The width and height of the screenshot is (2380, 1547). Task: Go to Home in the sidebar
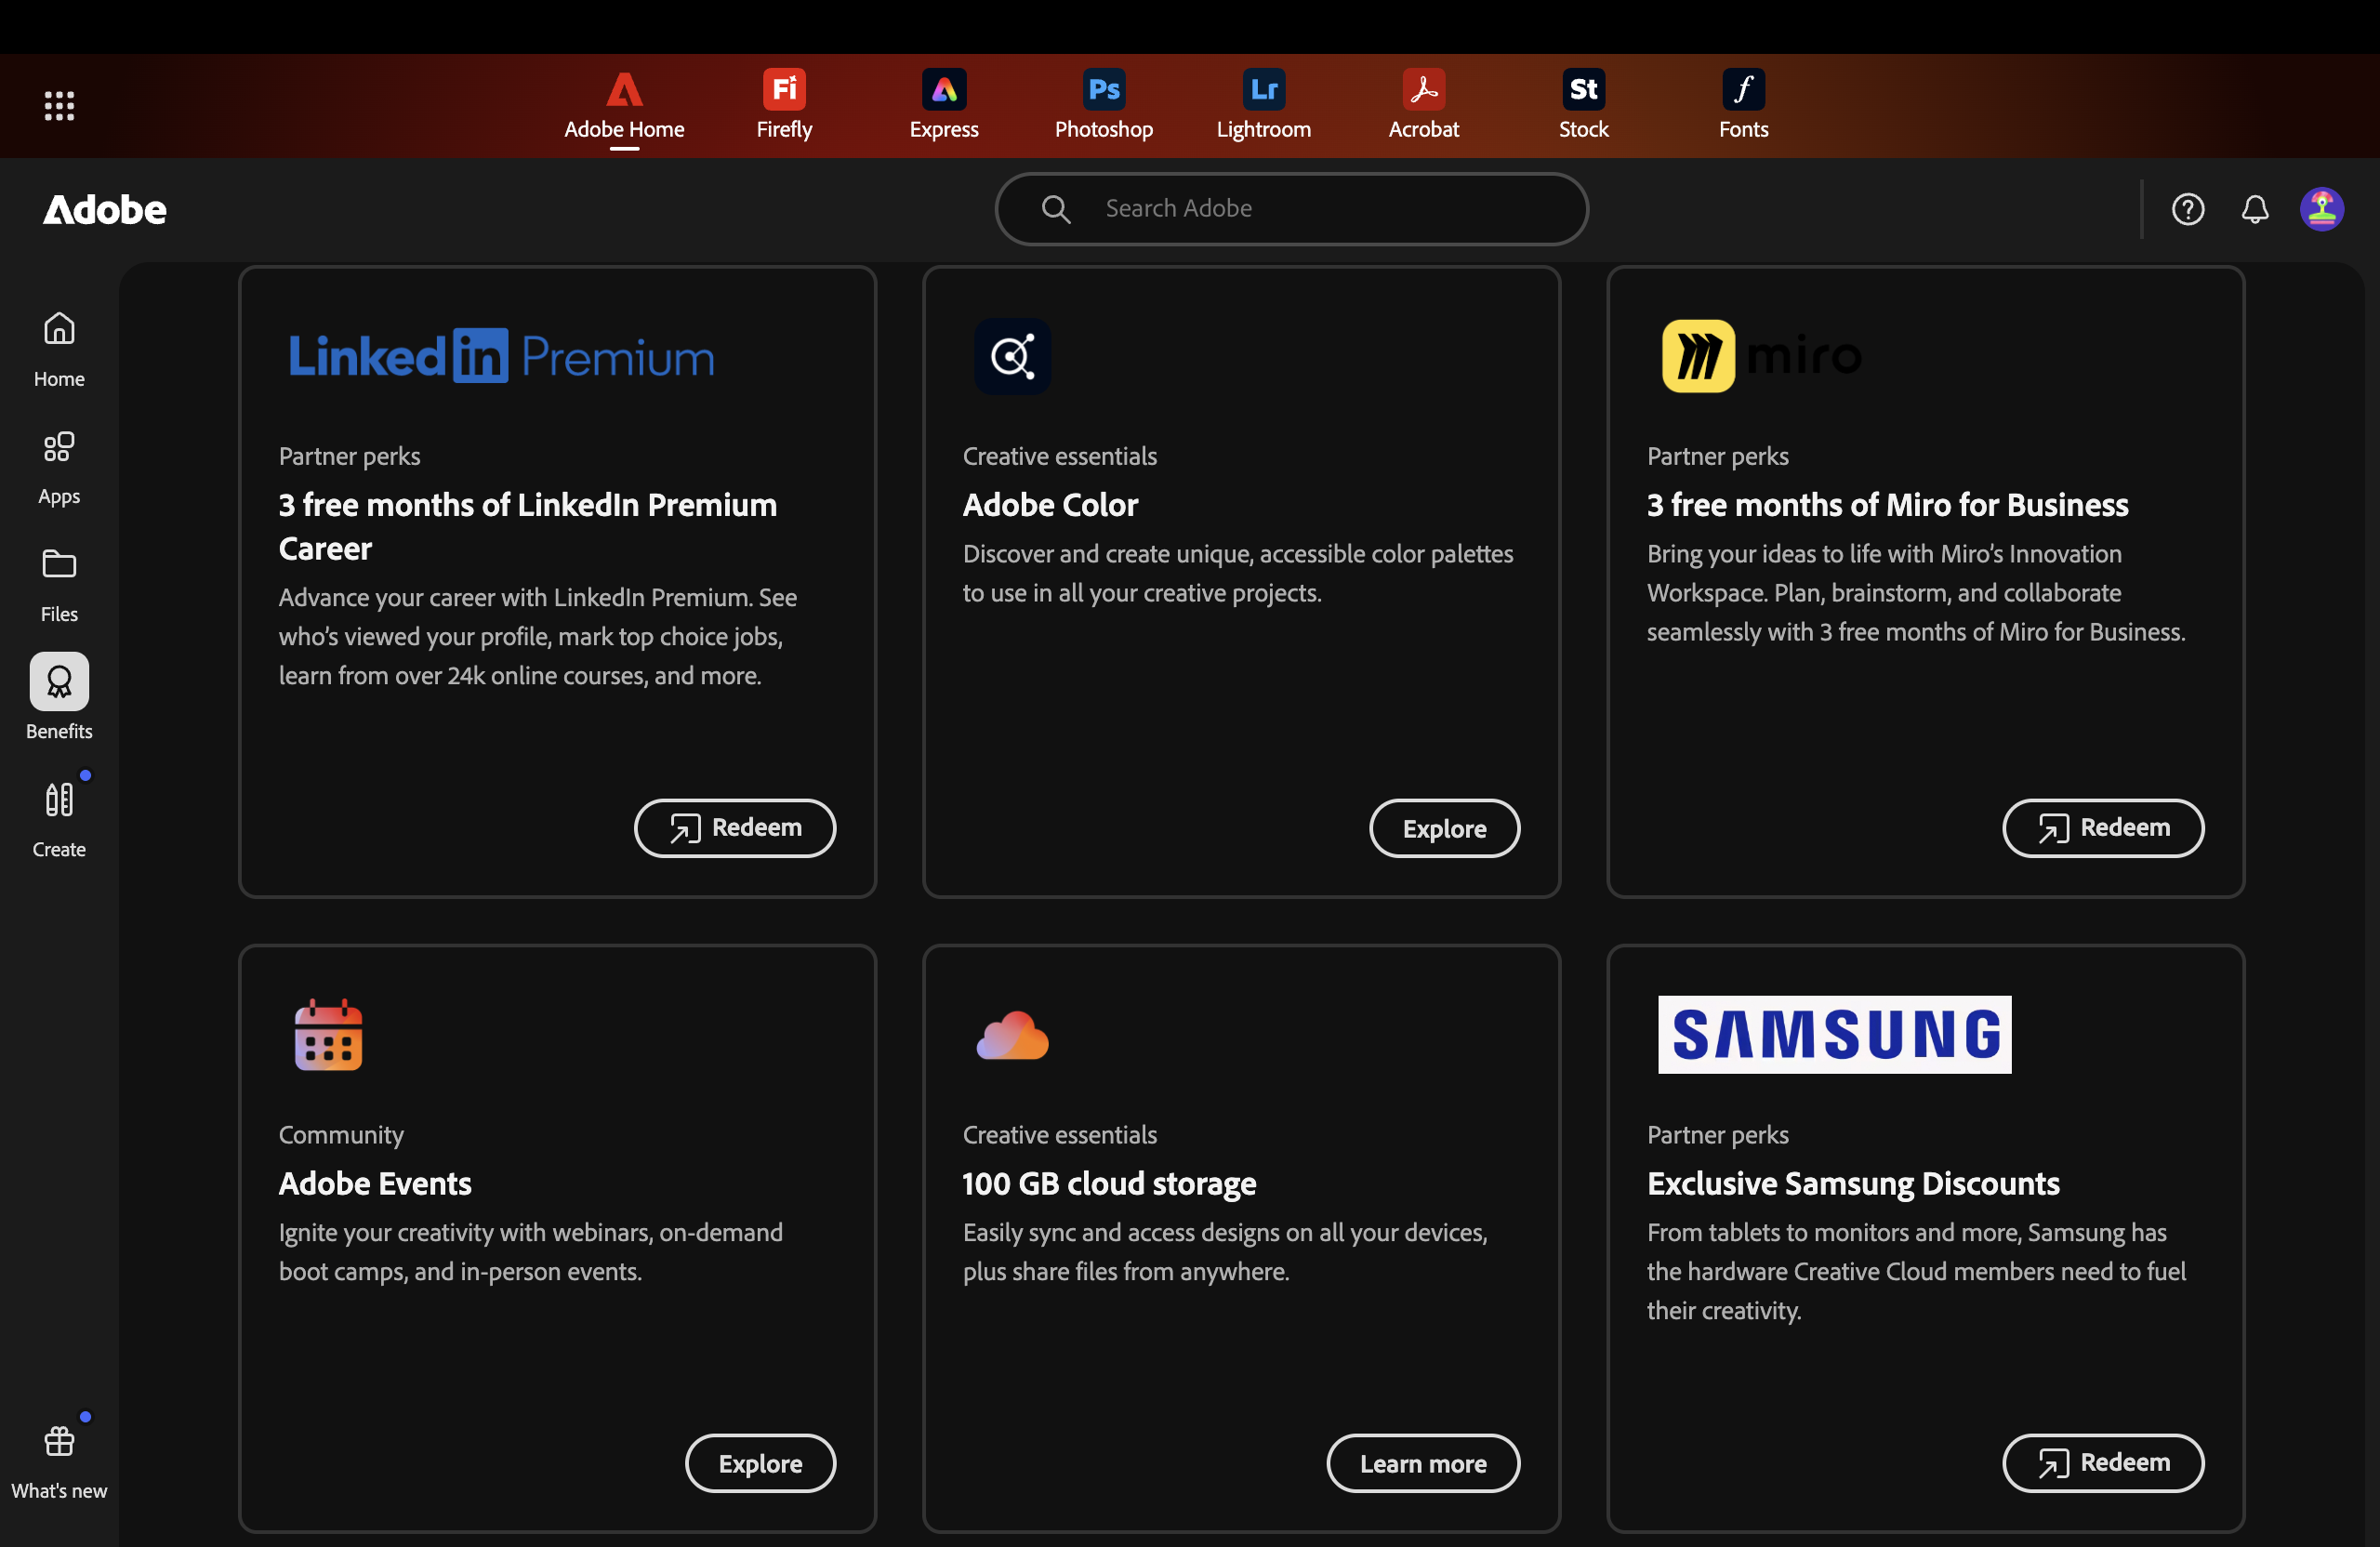59,348
